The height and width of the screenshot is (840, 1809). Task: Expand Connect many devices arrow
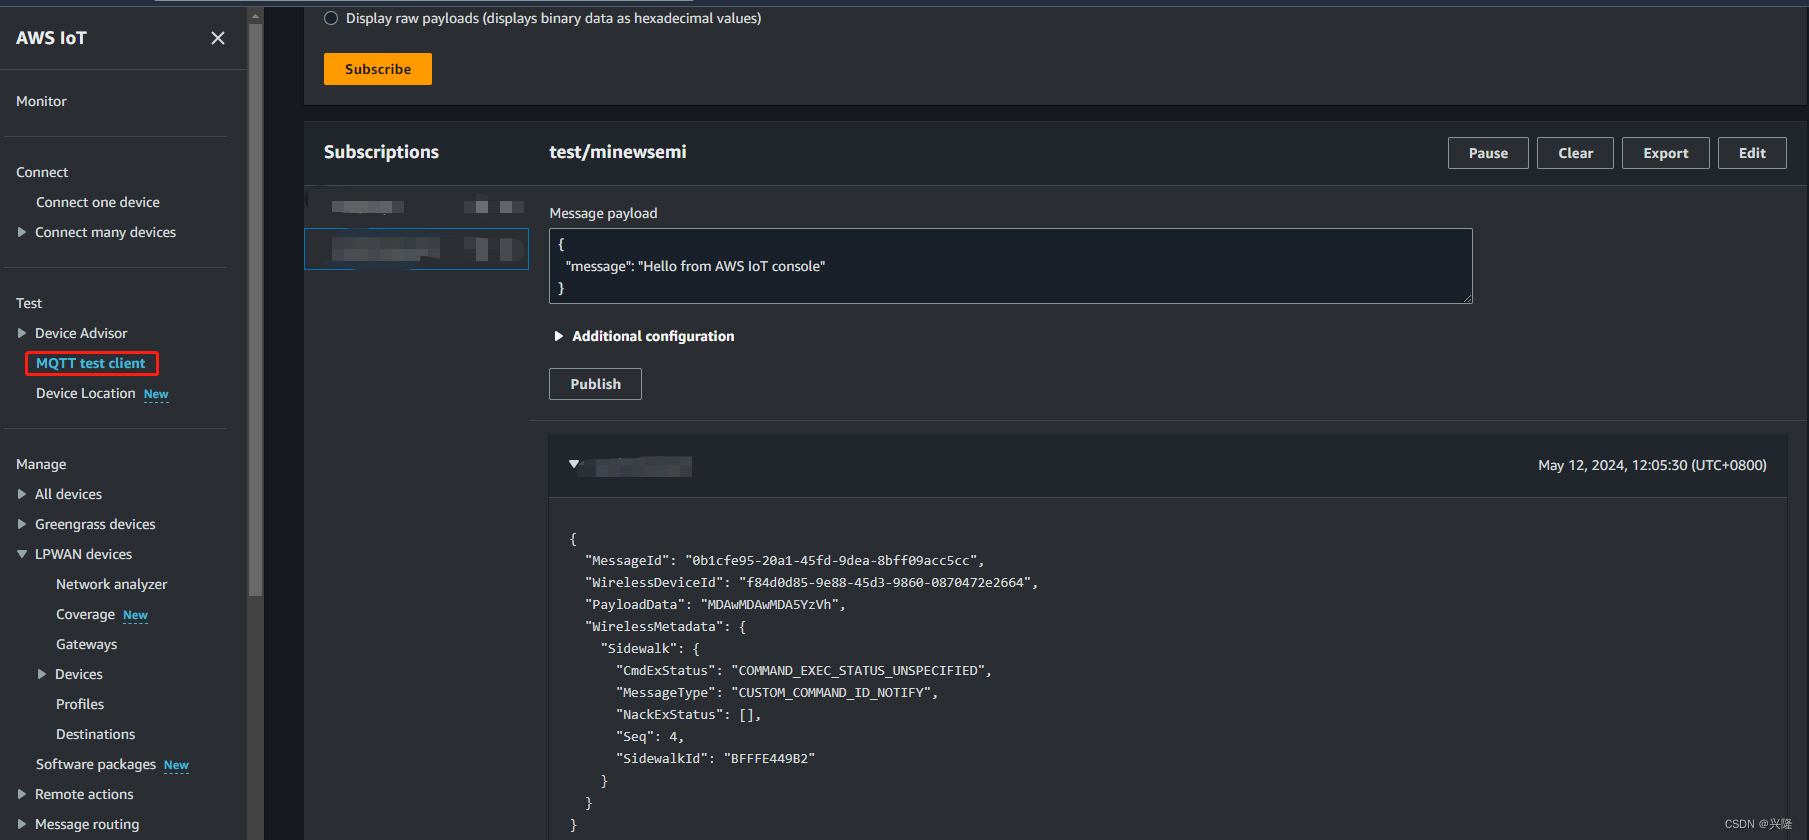click(x=22, y=232)
